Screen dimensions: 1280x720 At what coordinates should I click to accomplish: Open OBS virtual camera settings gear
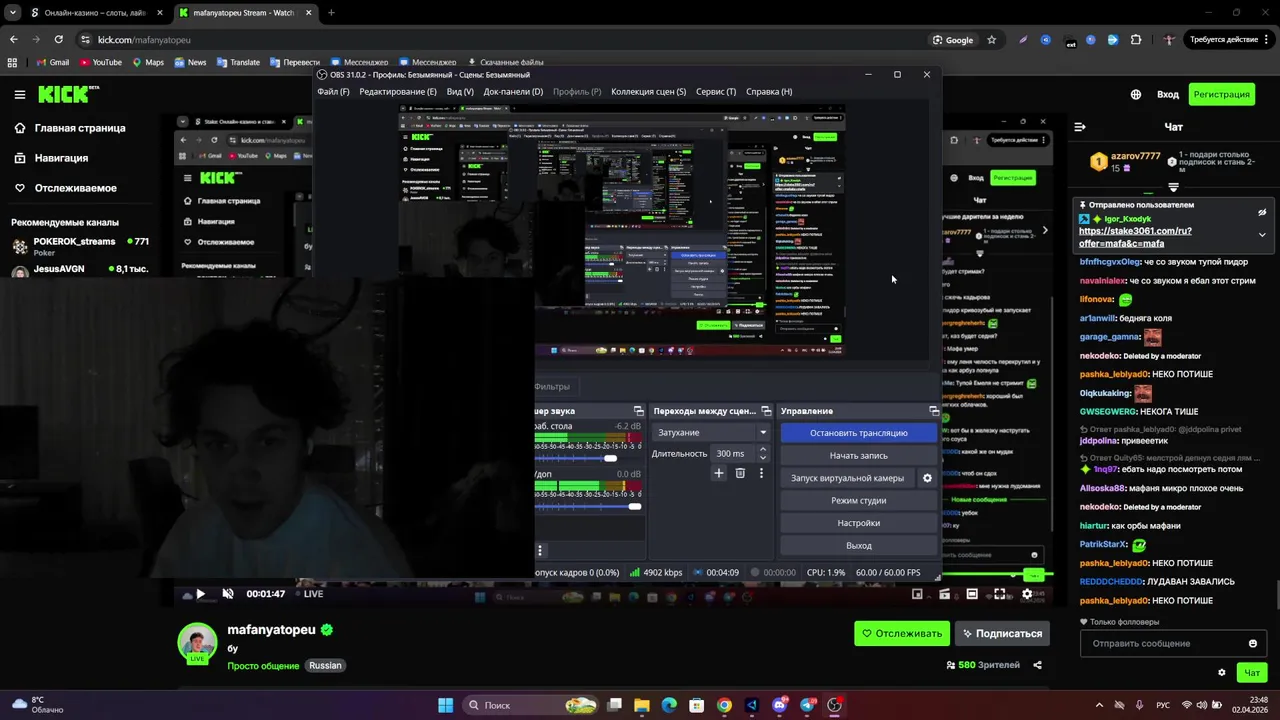(x=927, y=478)
